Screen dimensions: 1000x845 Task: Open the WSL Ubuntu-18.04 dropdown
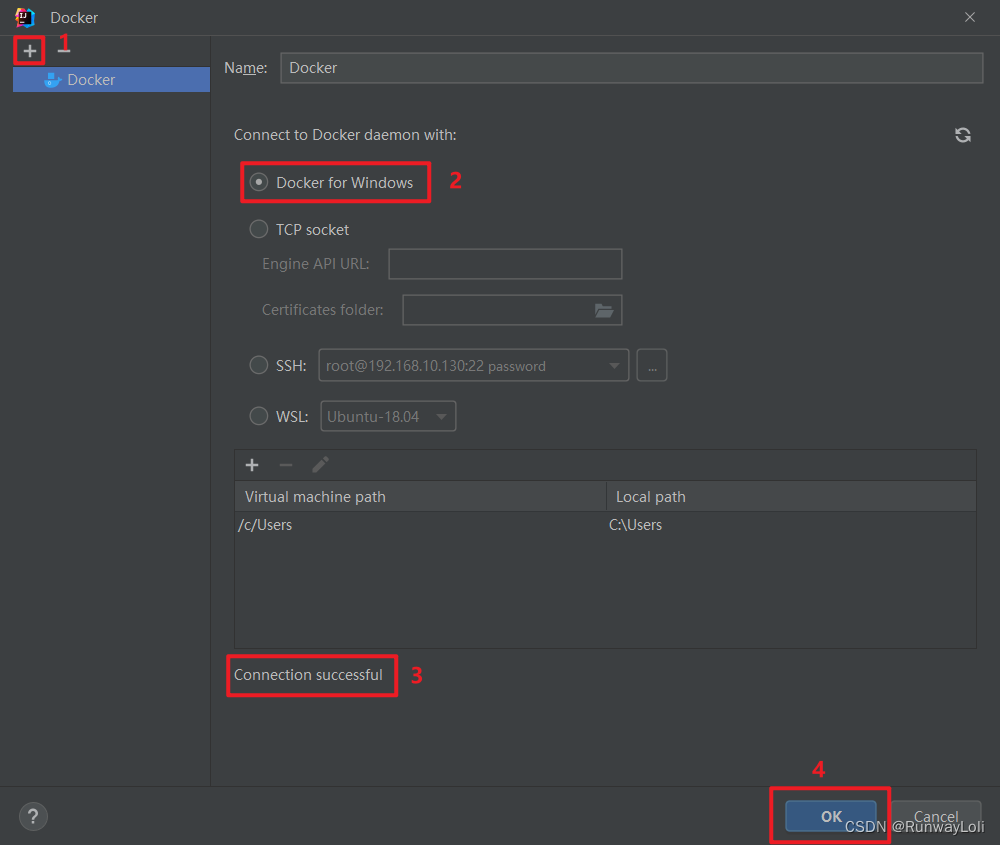tap(388, 416)
